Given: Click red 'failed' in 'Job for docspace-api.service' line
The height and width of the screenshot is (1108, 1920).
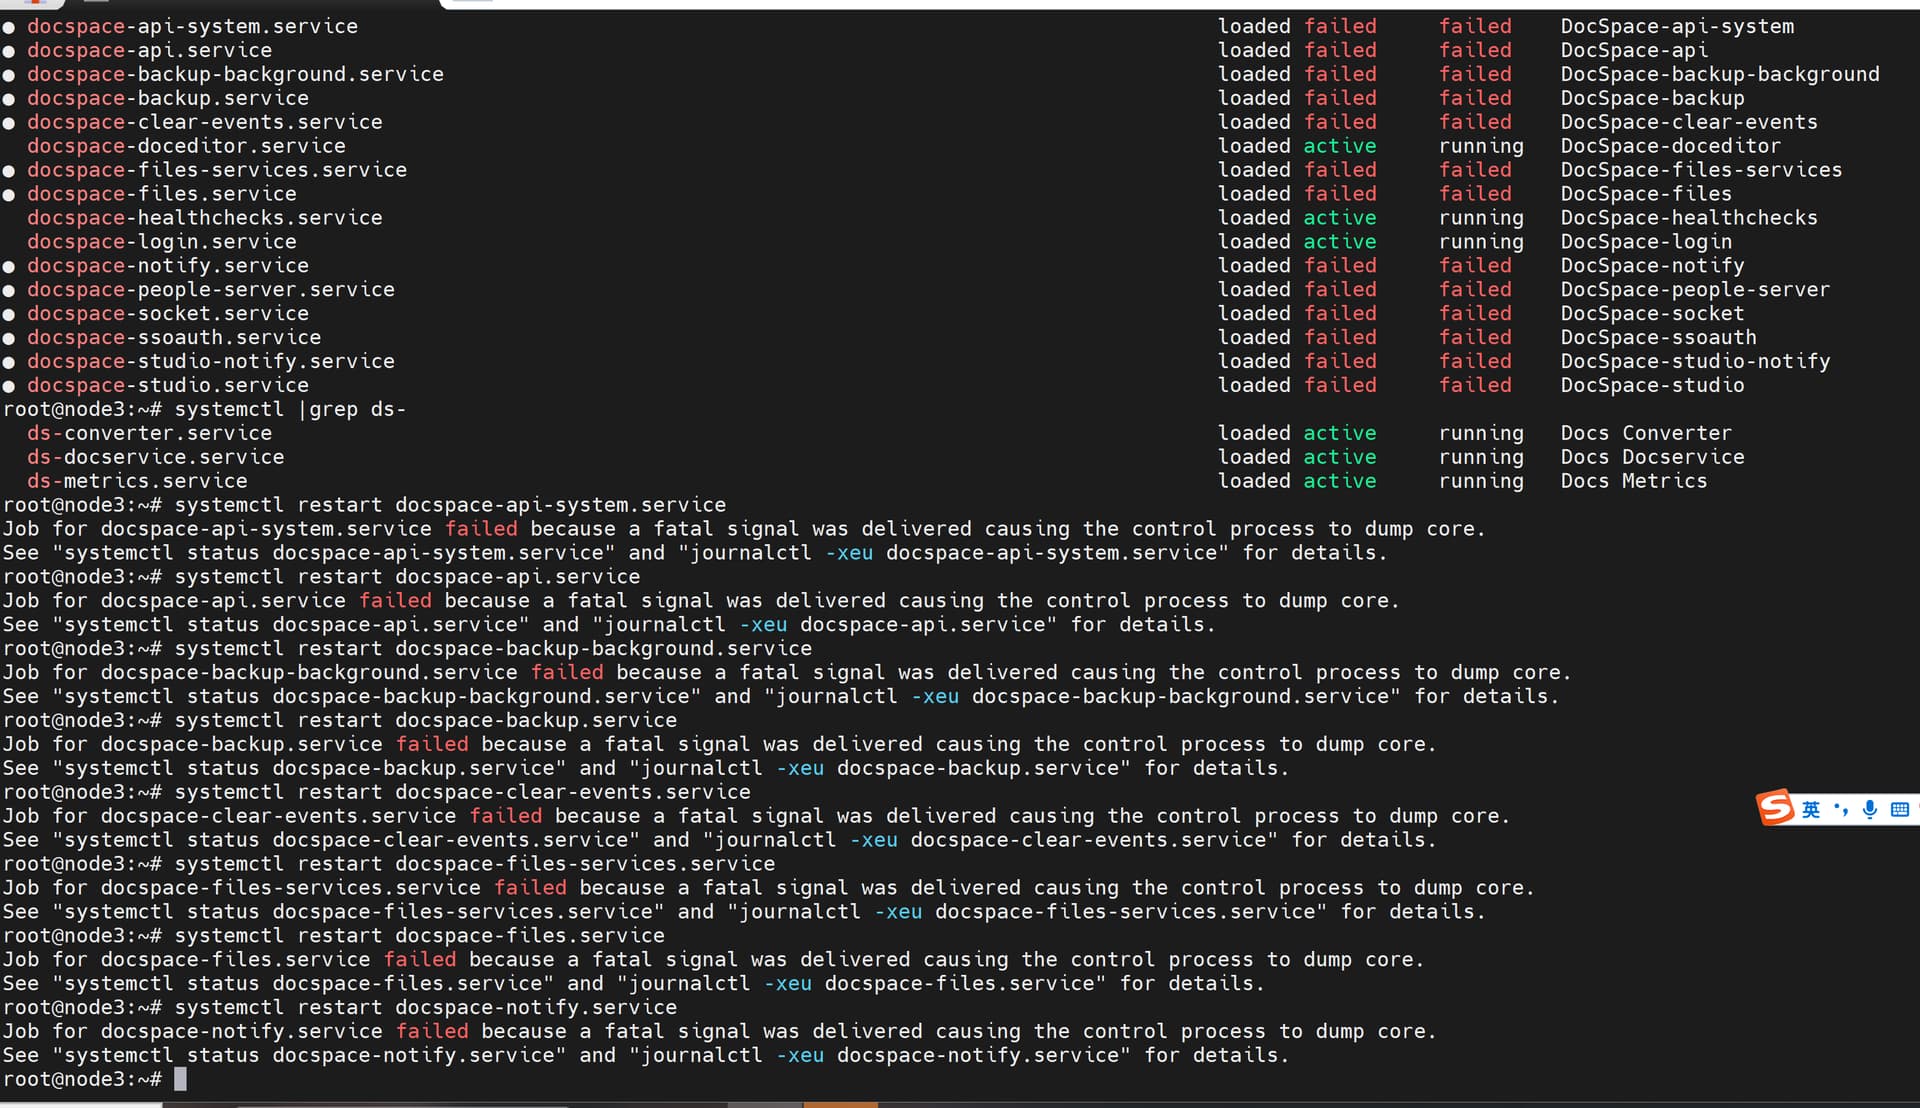Looking at the screenshot, I should tap(395, 601).
